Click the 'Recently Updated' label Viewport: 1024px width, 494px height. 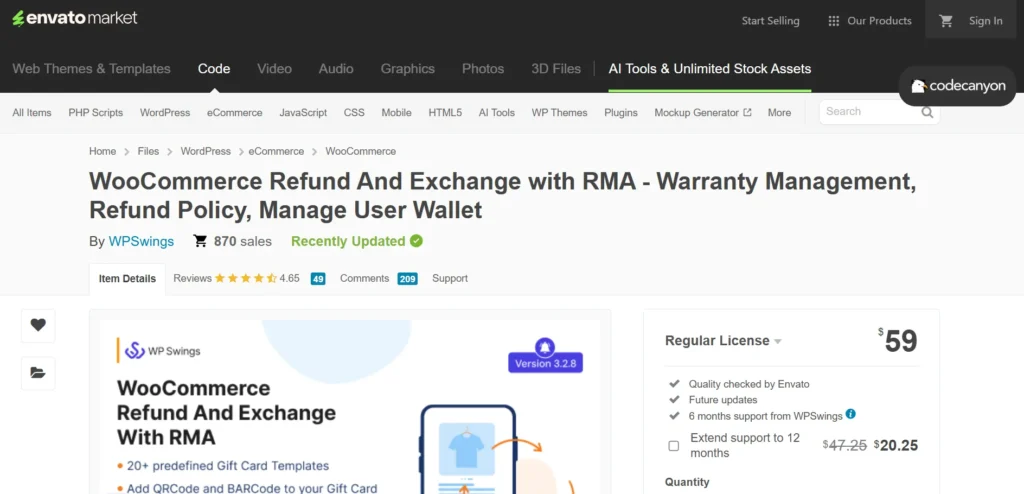348,241
